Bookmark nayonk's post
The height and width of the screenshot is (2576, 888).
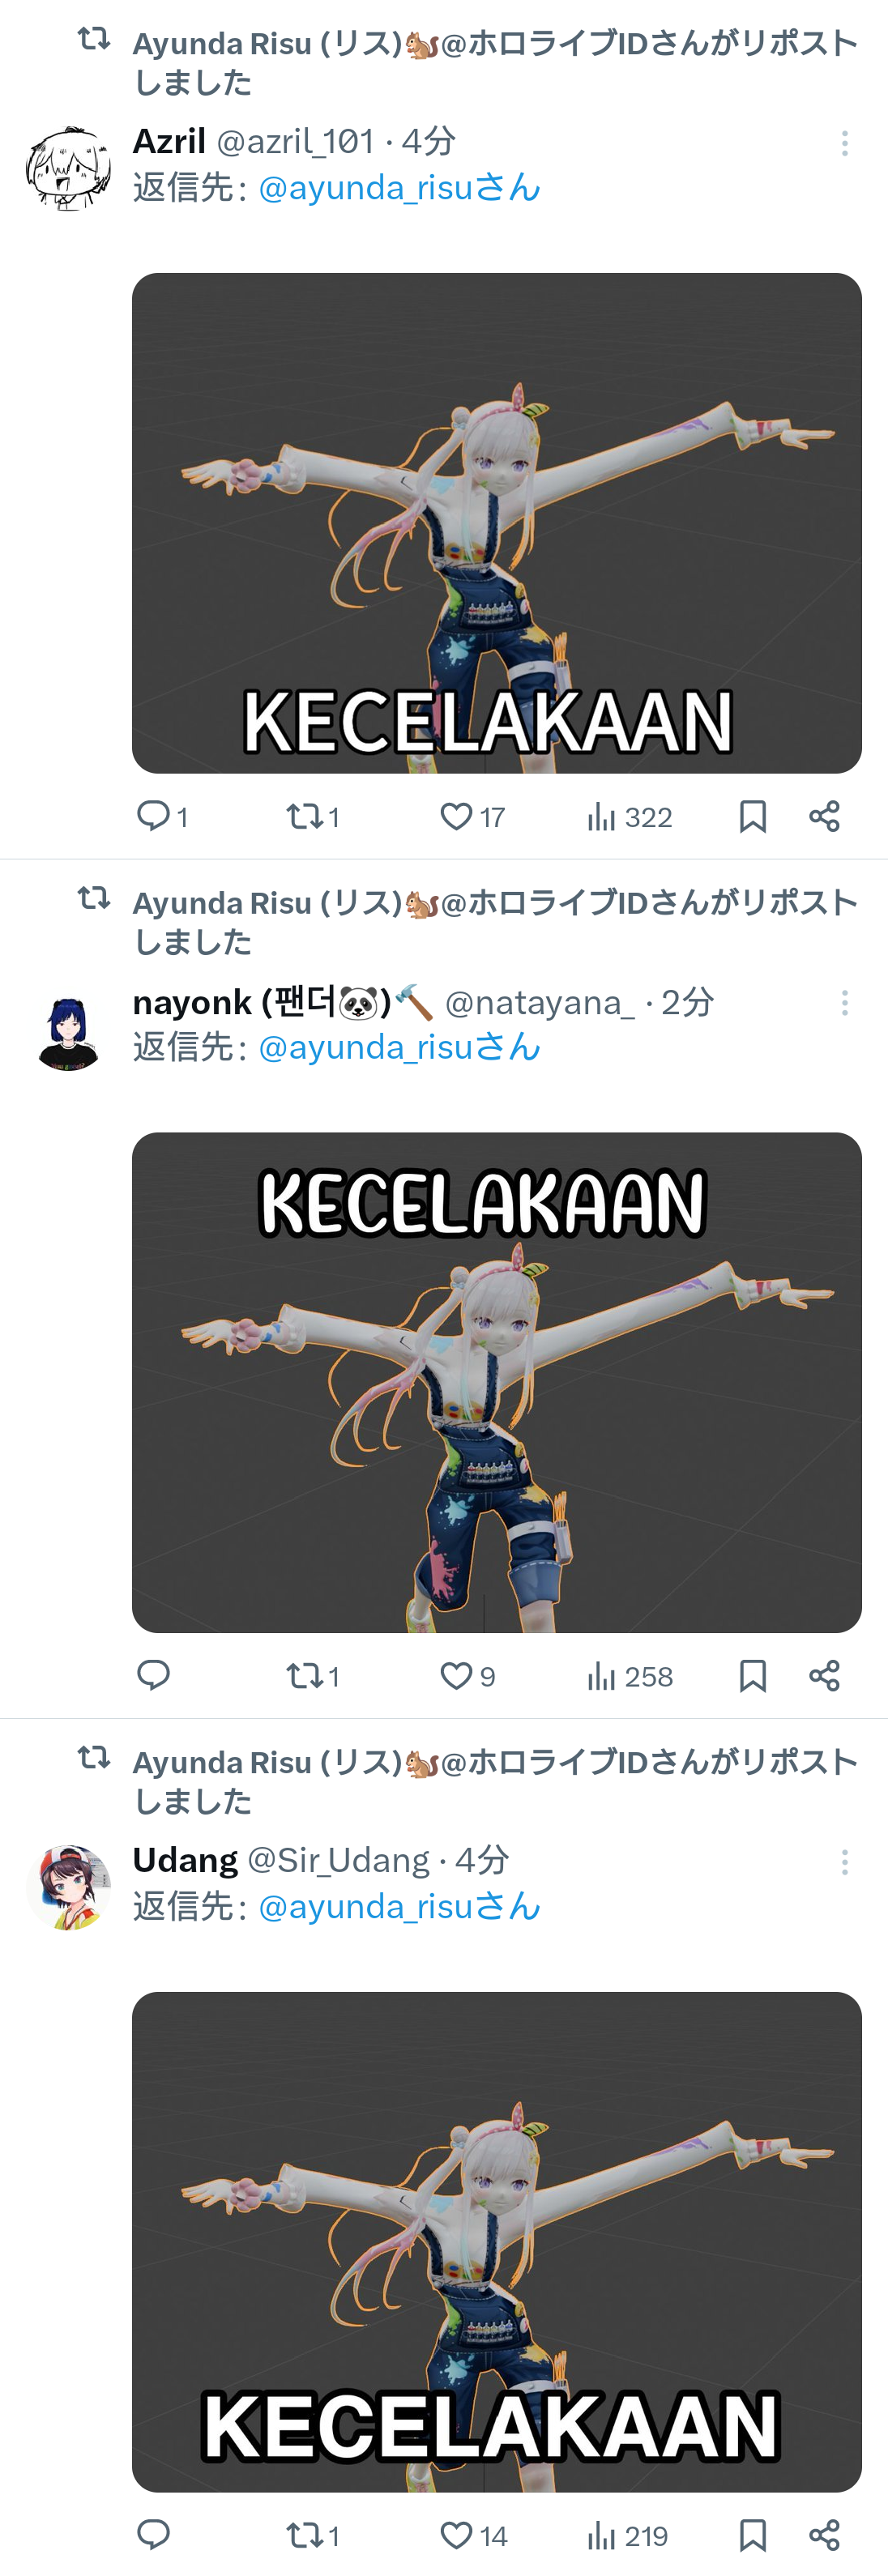(x=753, y=1675)
